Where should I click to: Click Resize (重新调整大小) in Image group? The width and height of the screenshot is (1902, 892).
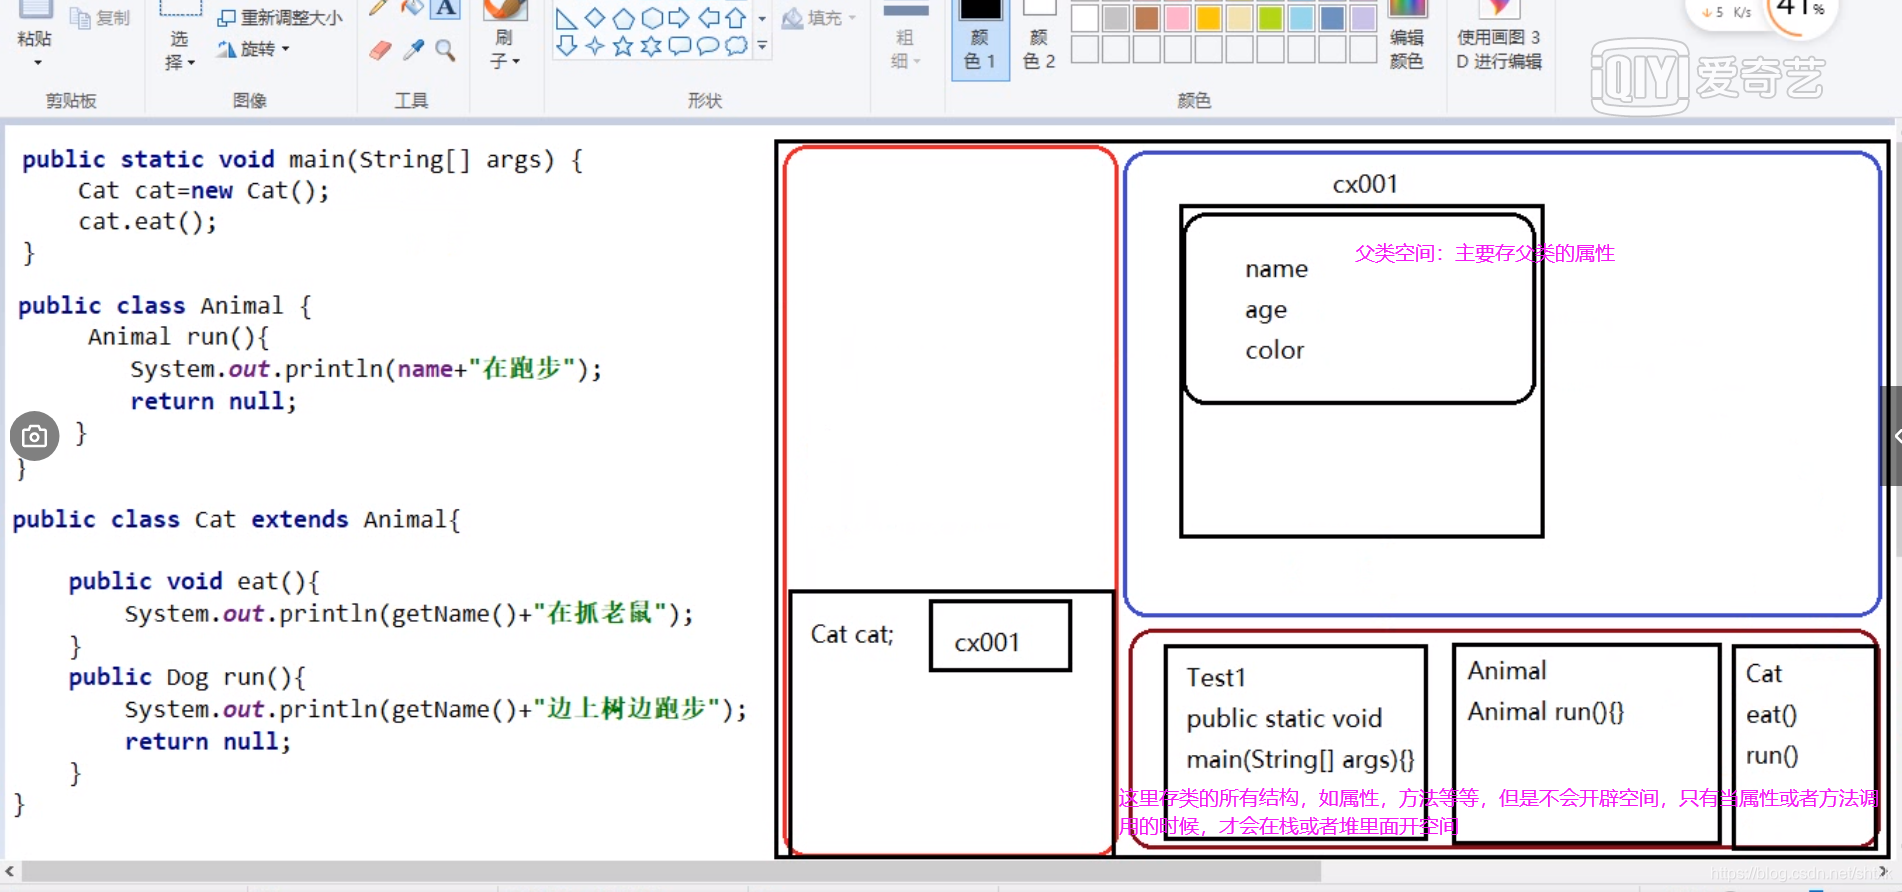(281, 17)
